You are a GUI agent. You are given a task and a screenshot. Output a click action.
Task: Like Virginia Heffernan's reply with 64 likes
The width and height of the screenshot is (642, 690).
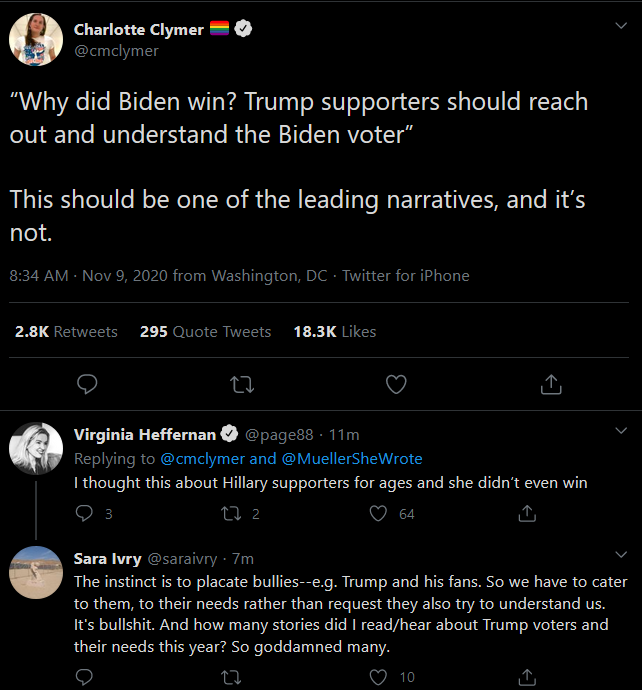point(378,513)
